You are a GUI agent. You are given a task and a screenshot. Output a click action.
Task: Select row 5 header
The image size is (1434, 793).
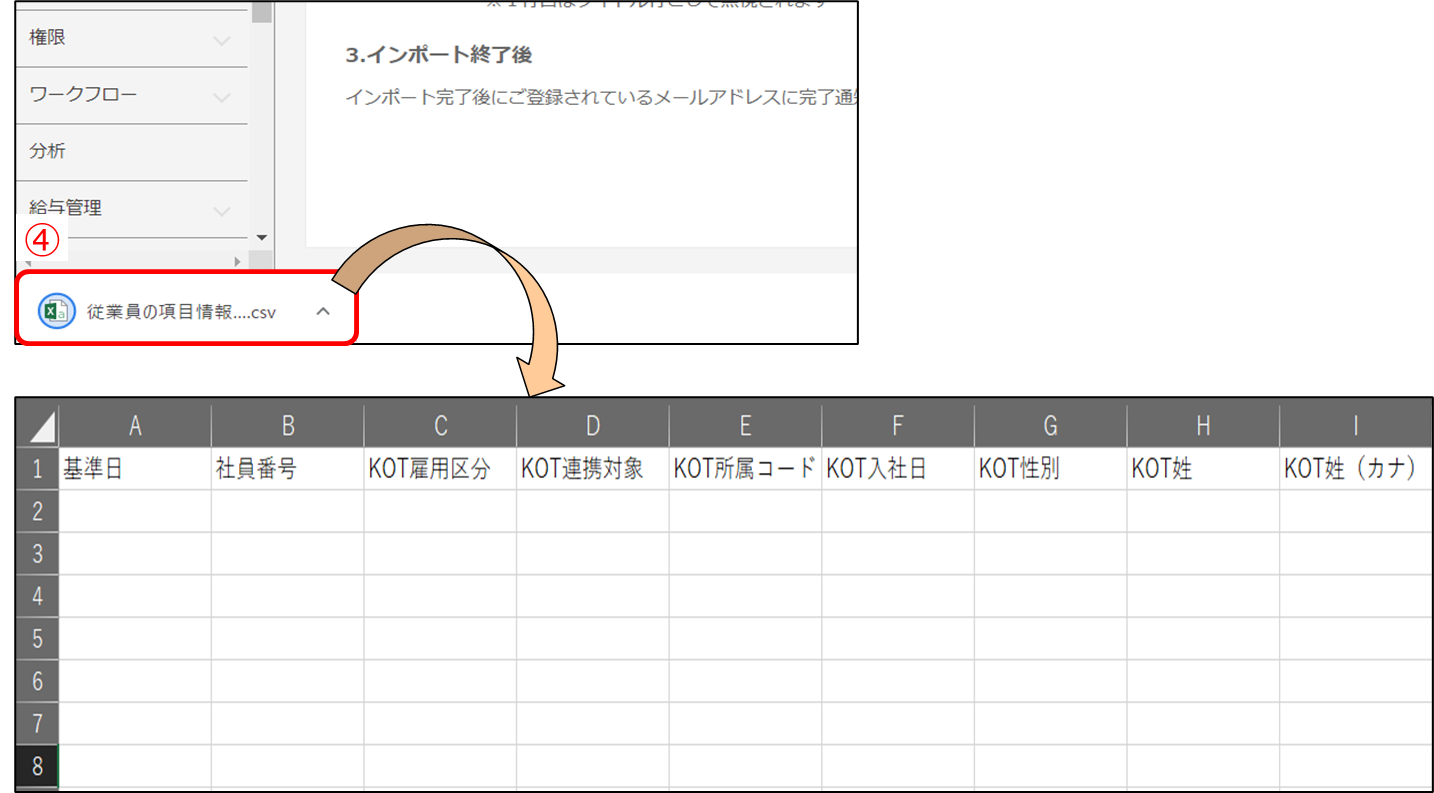pos(37,638)
